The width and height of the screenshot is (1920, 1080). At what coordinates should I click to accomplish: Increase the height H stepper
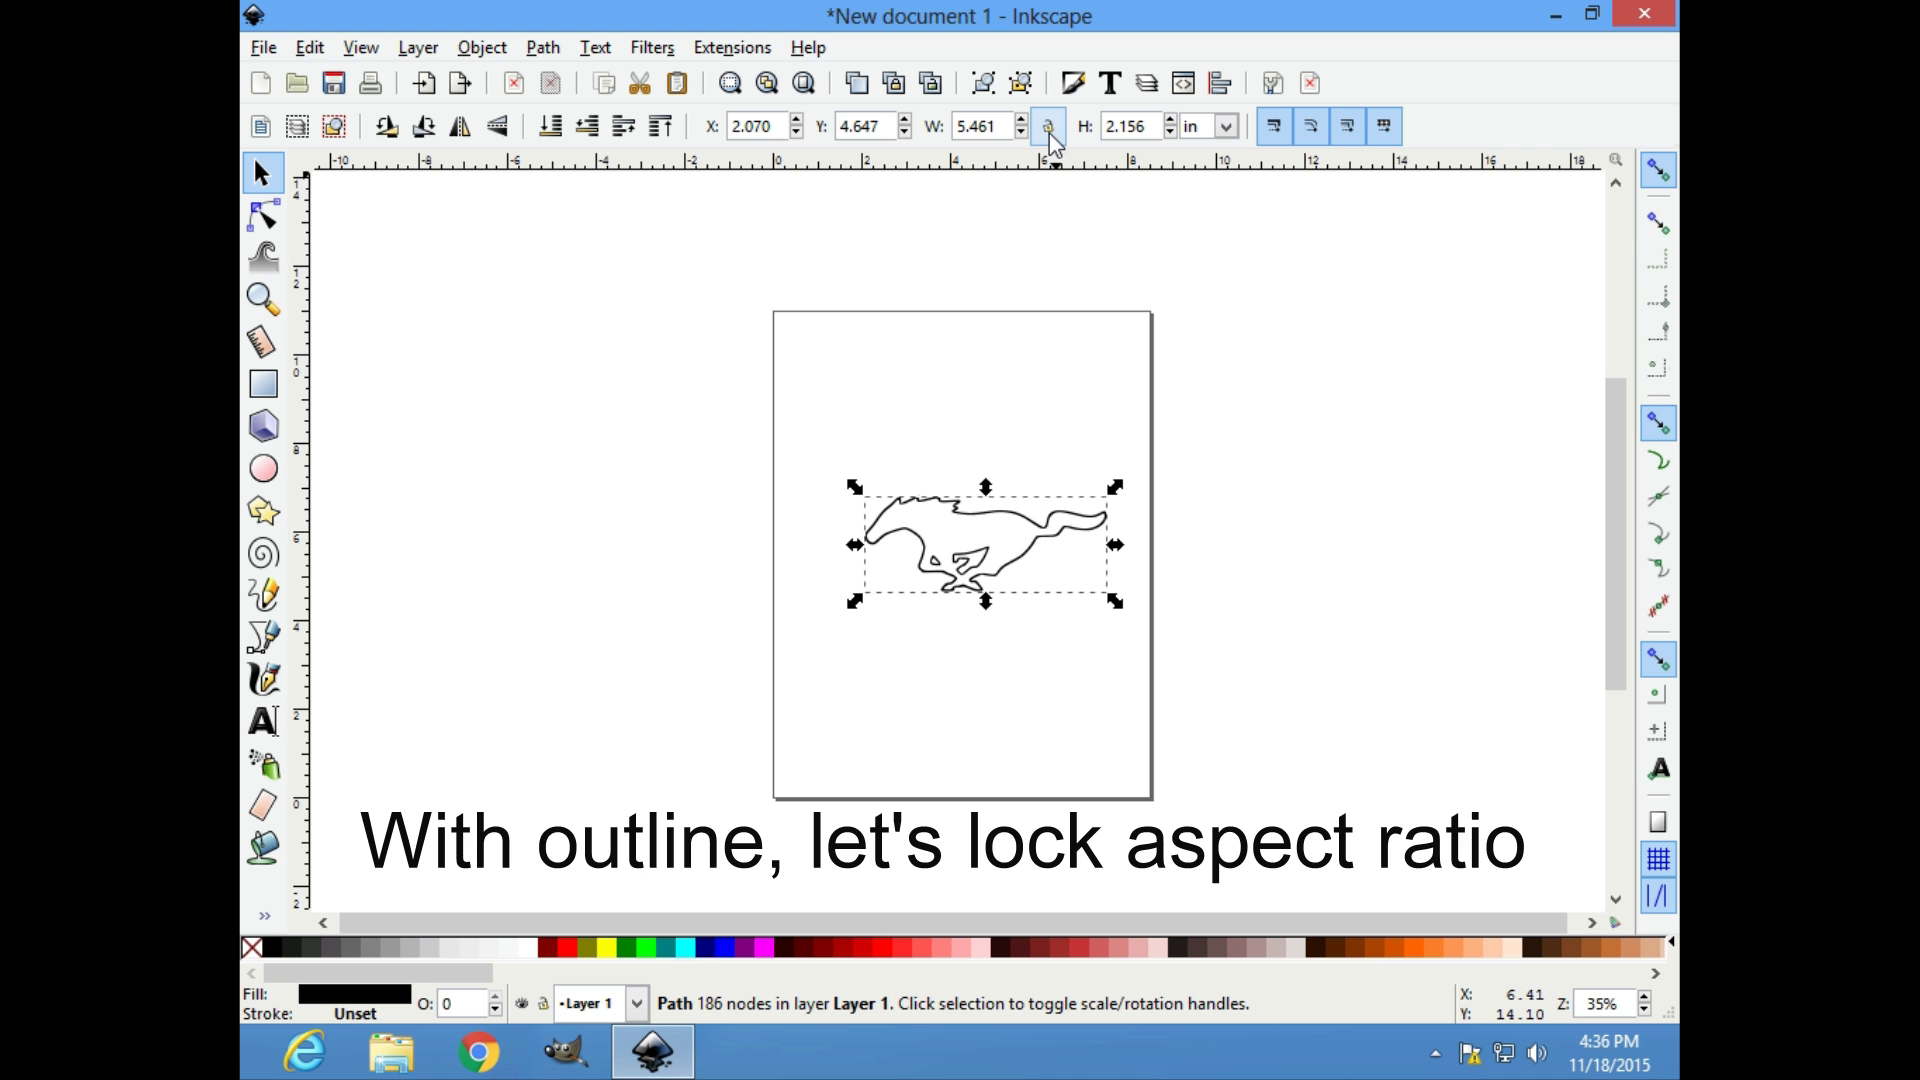(x=1169, y=119)
